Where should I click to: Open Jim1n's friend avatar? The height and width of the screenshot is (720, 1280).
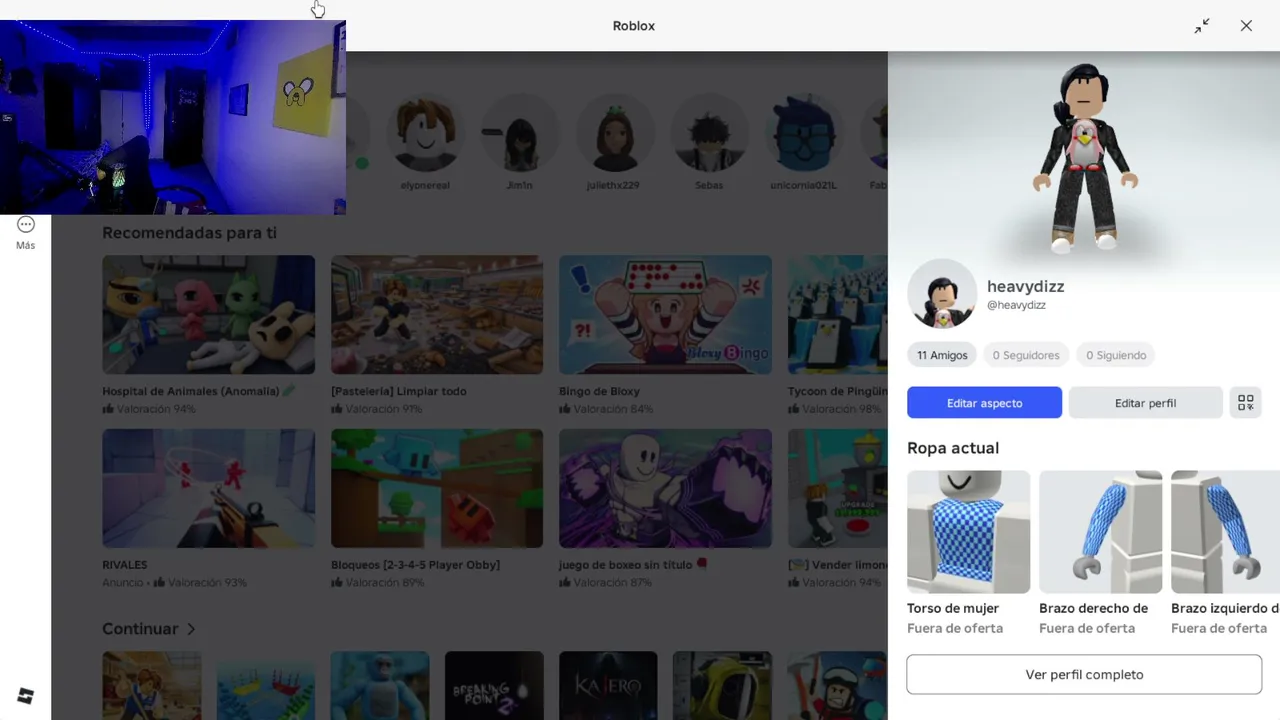pos(519,135)
